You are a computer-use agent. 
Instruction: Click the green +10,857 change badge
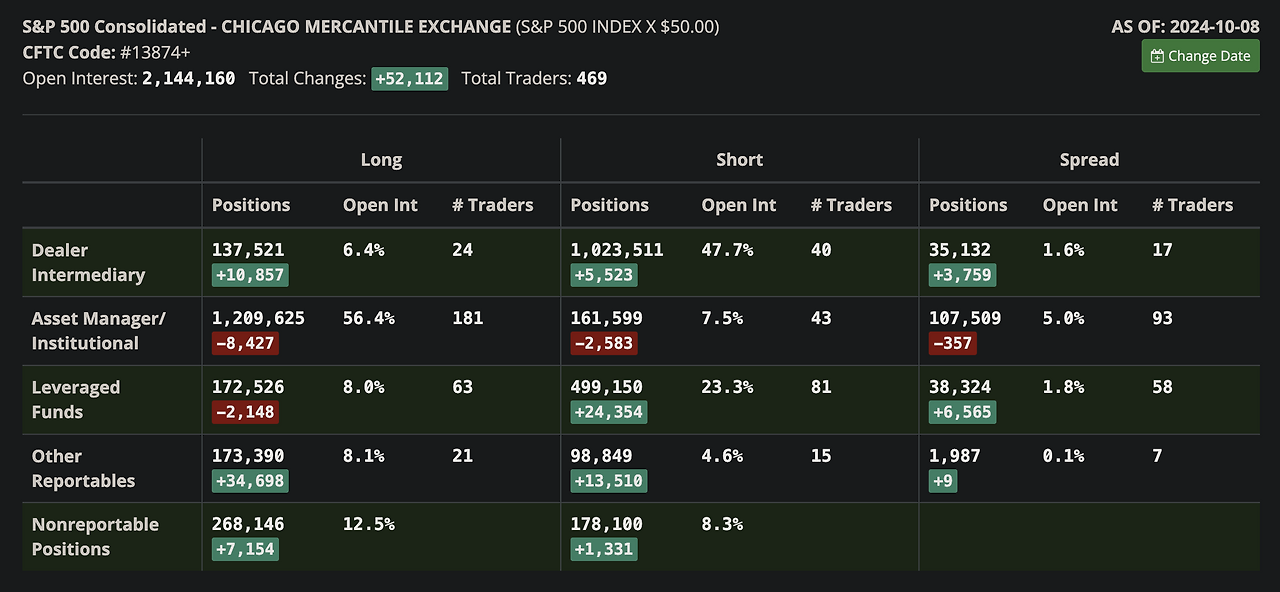click(x=249, y=275)
